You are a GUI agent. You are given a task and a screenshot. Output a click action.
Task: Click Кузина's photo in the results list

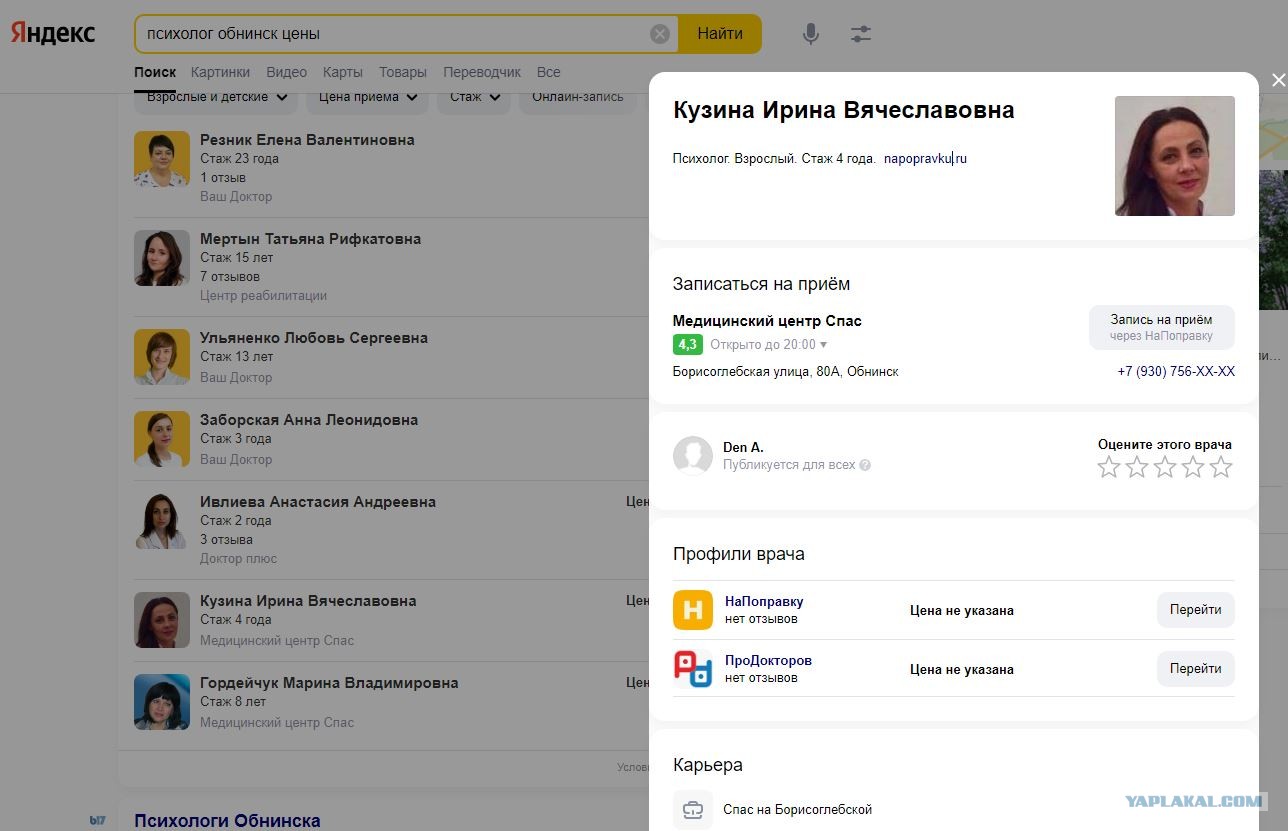[x=162, y=620]
